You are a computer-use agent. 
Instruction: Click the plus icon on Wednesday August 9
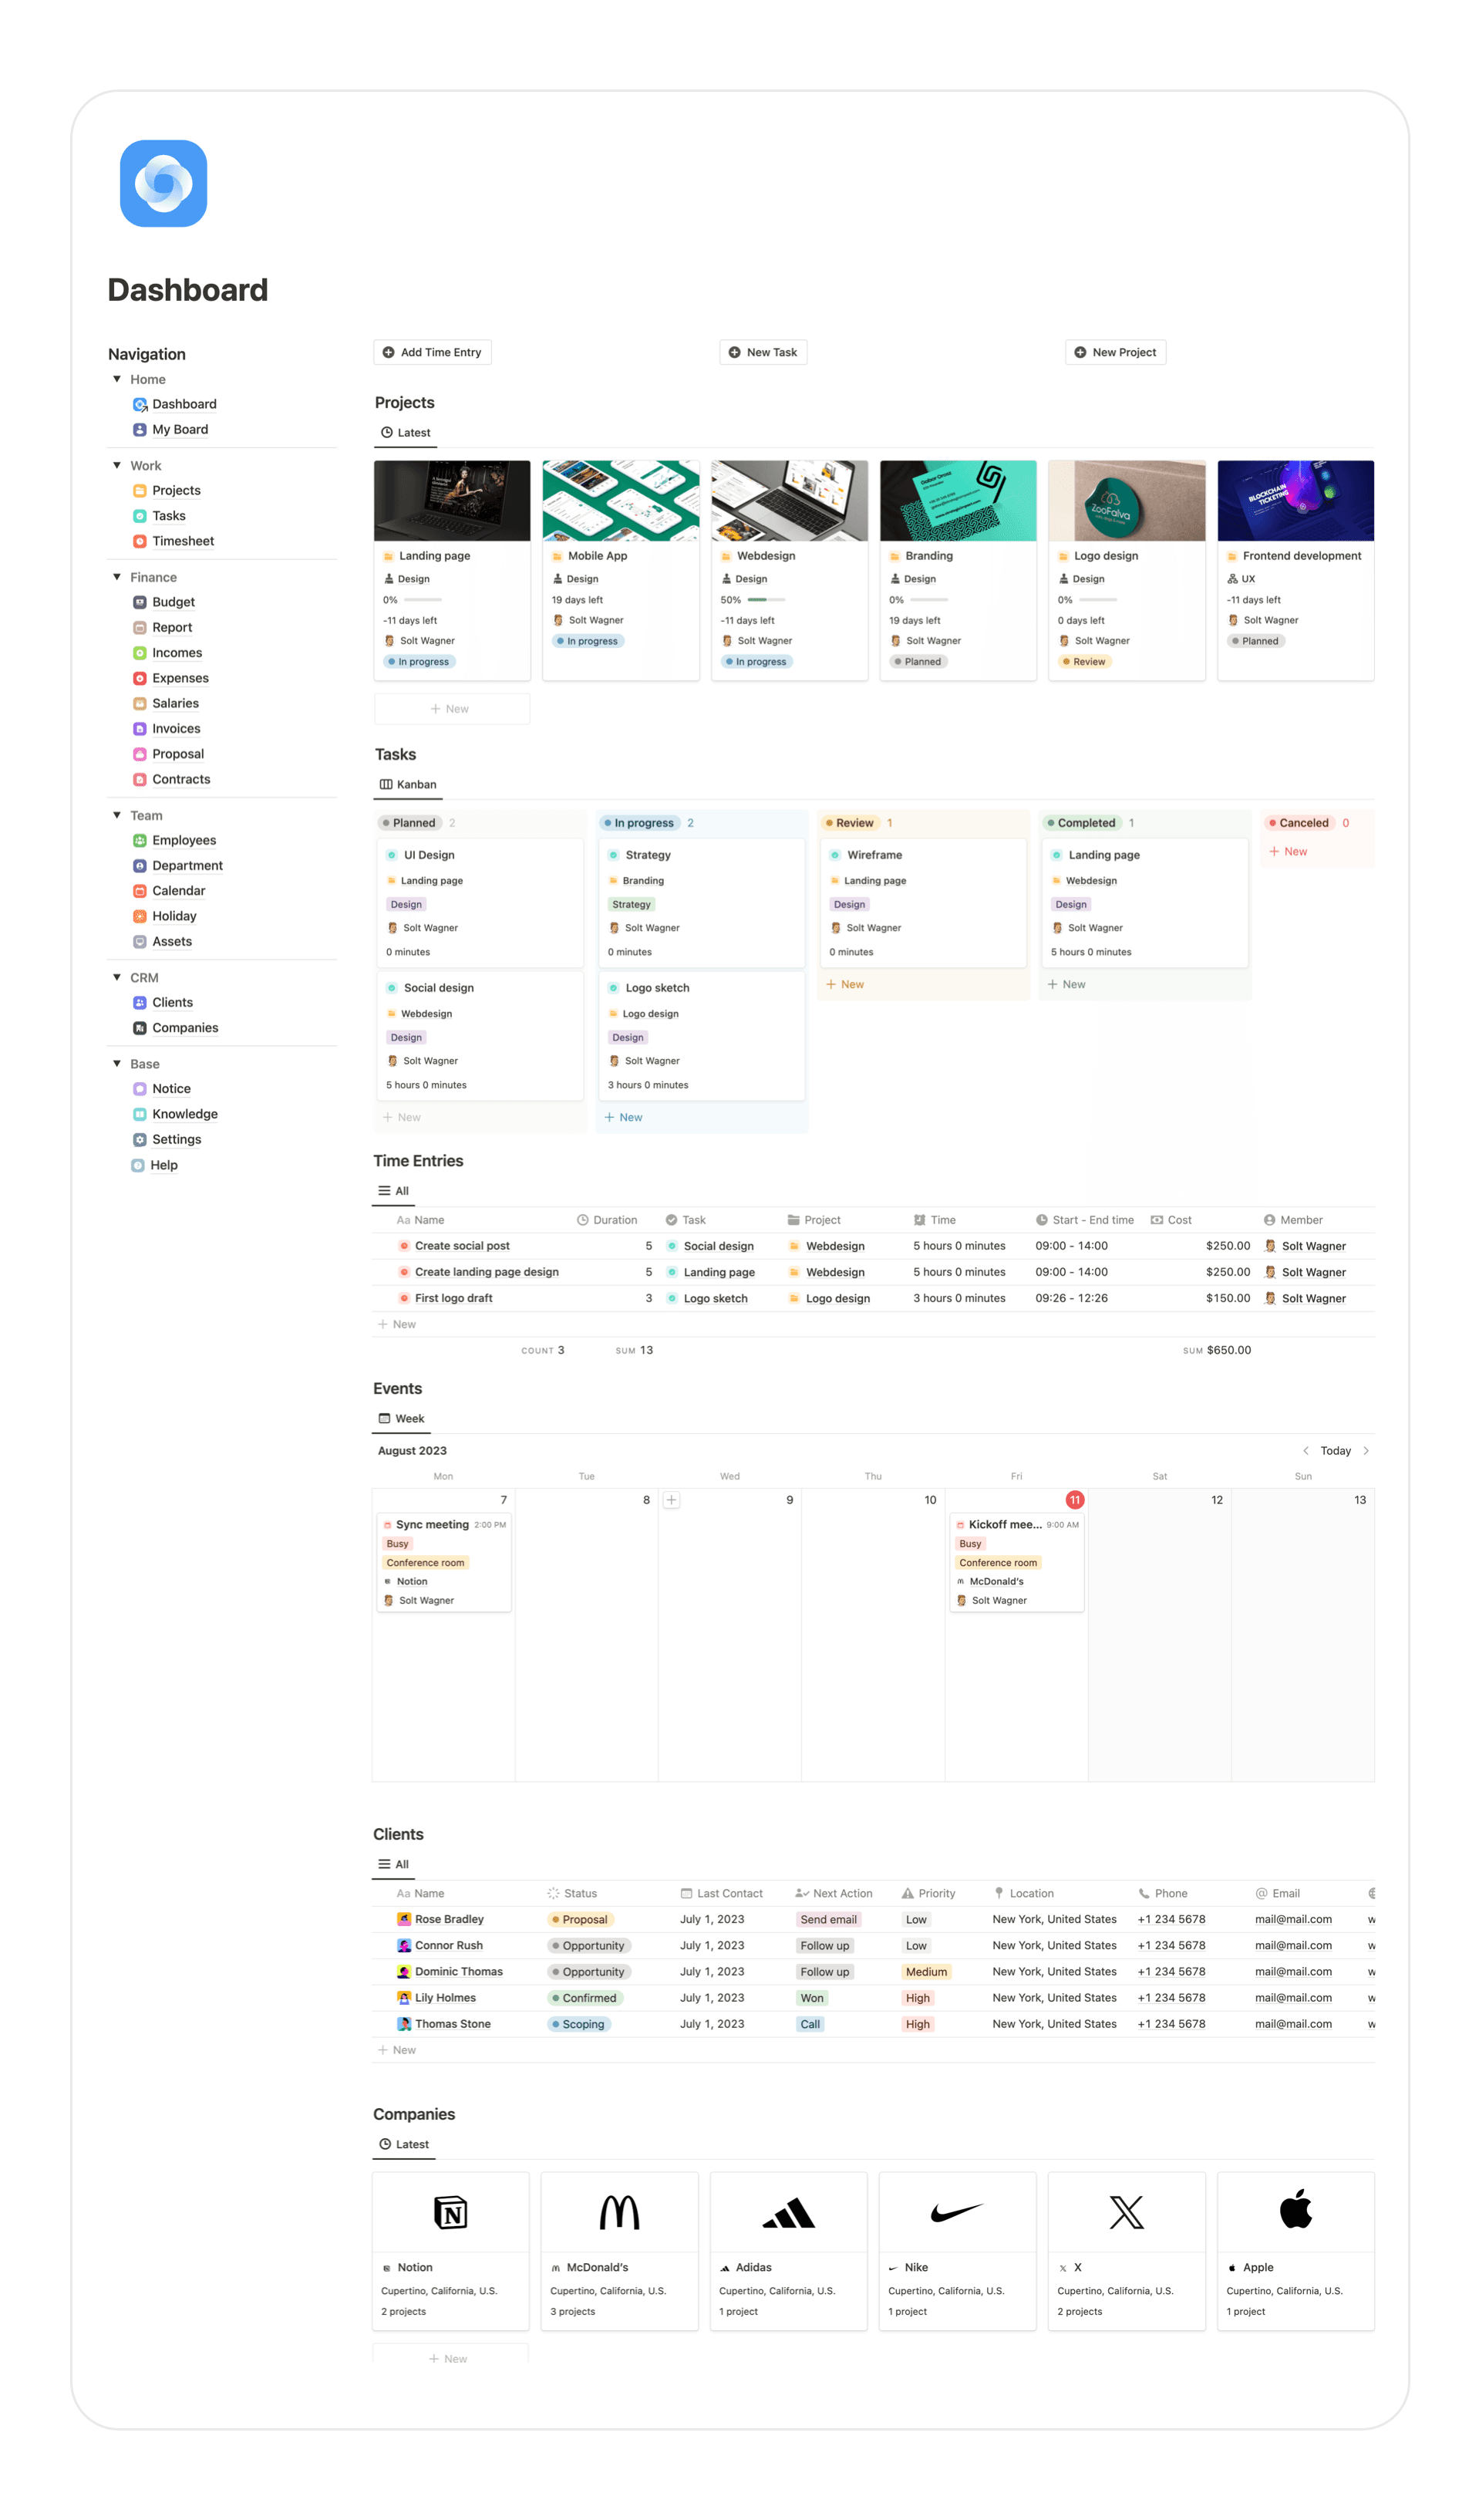(672, 1500)
